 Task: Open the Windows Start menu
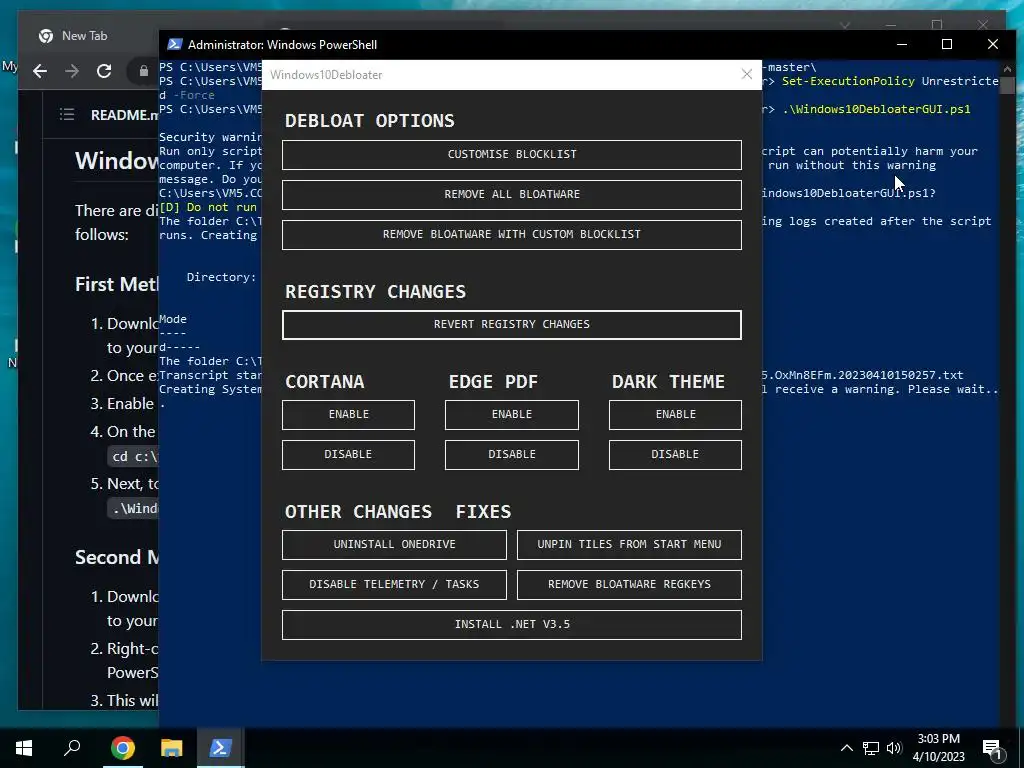24,748
